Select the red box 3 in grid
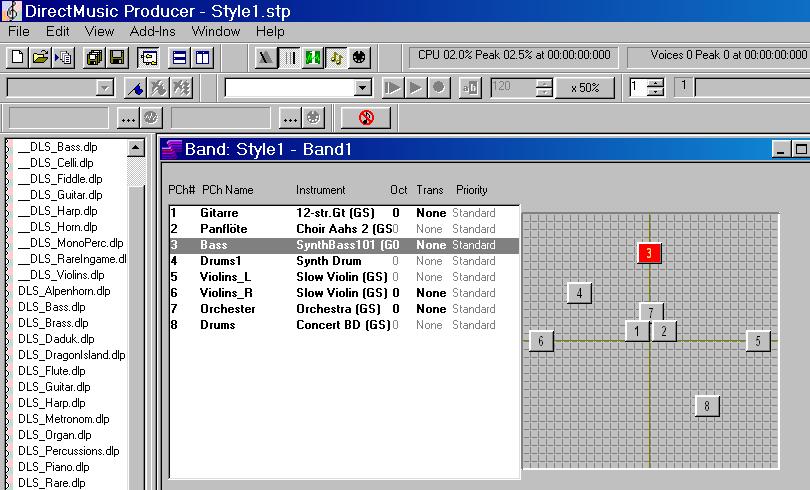 649,253
